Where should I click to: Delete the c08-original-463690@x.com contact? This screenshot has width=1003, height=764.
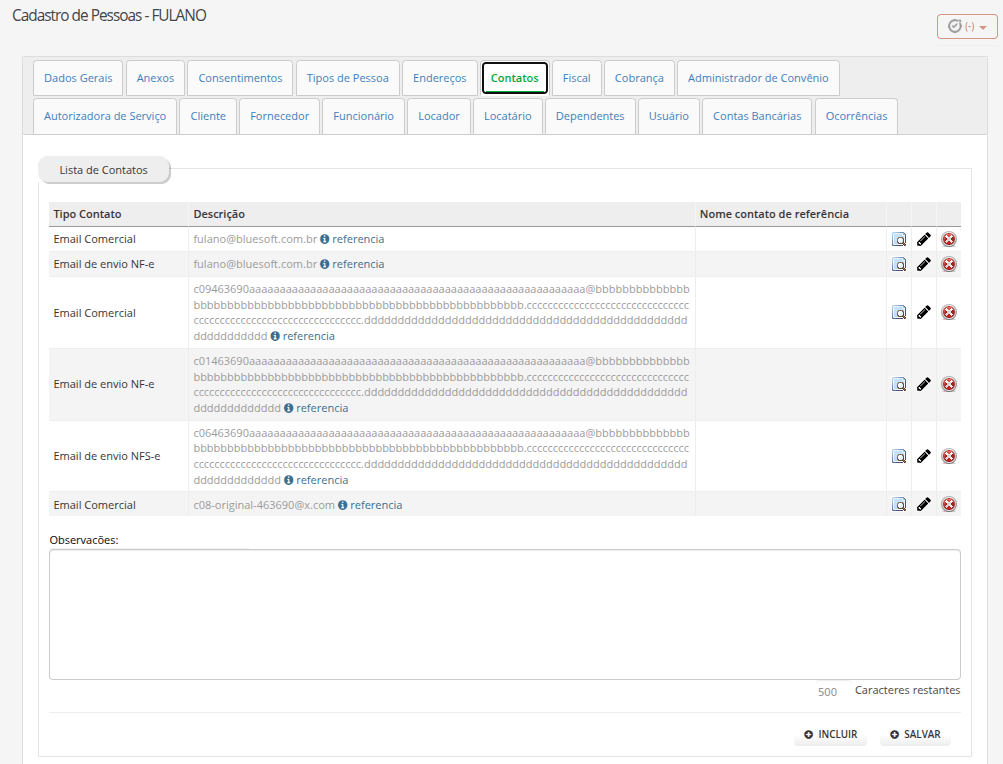point(949,504)
